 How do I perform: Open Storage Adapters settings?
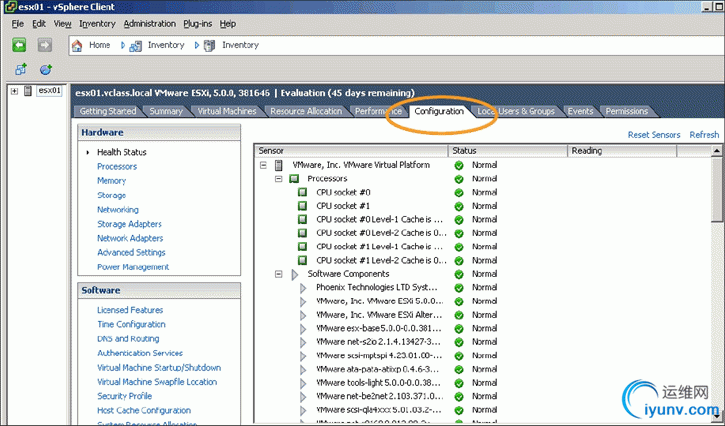coord(129,224)
